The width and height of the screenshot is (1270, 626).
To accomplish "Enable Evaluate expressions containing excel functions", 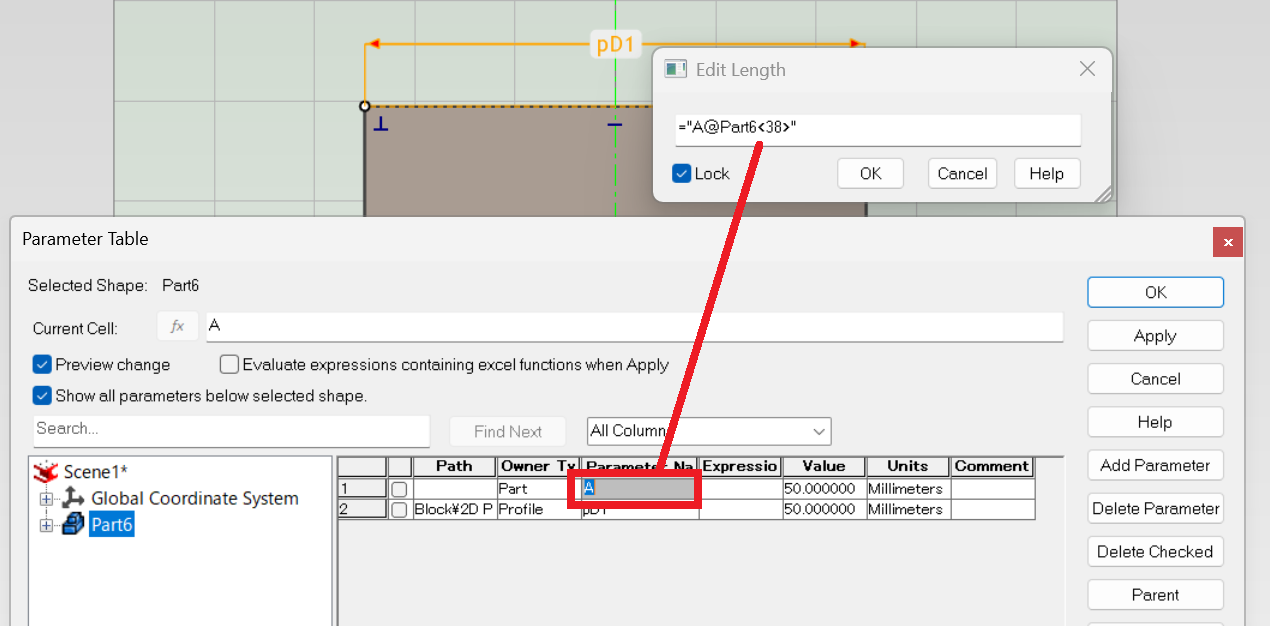I will [229, 365].
